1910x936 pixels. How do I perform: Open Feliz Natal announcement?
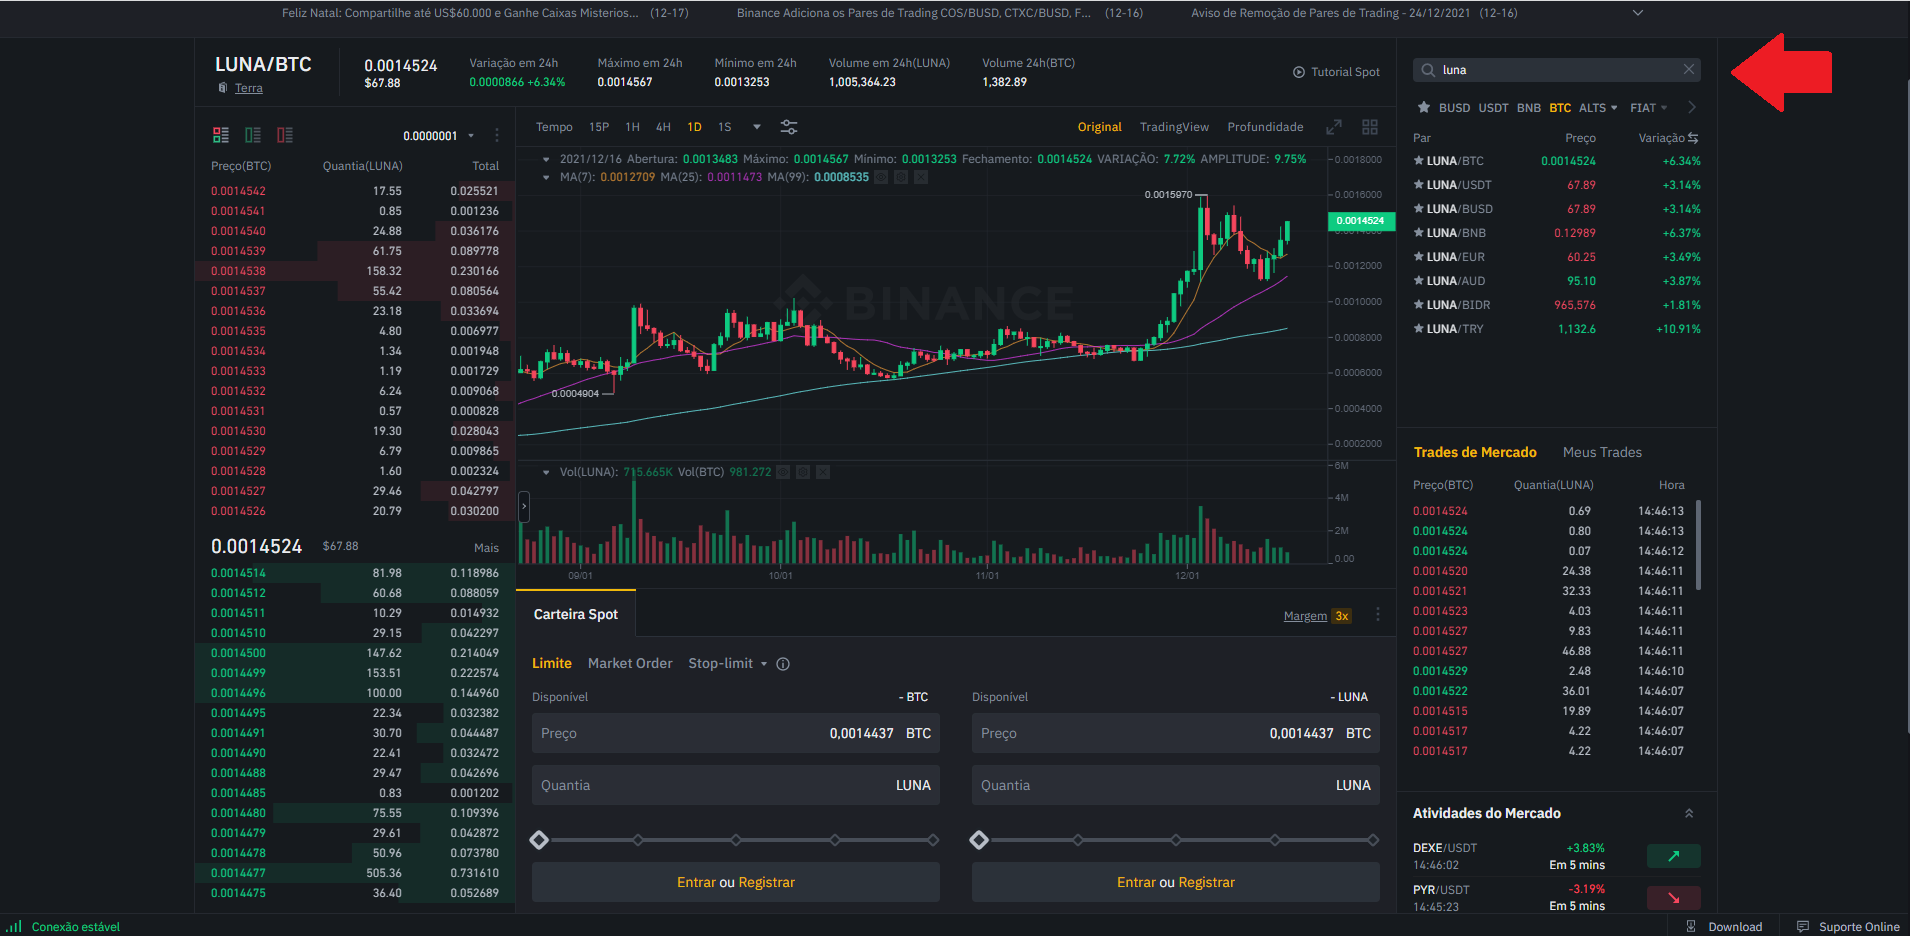click(484, 13)
